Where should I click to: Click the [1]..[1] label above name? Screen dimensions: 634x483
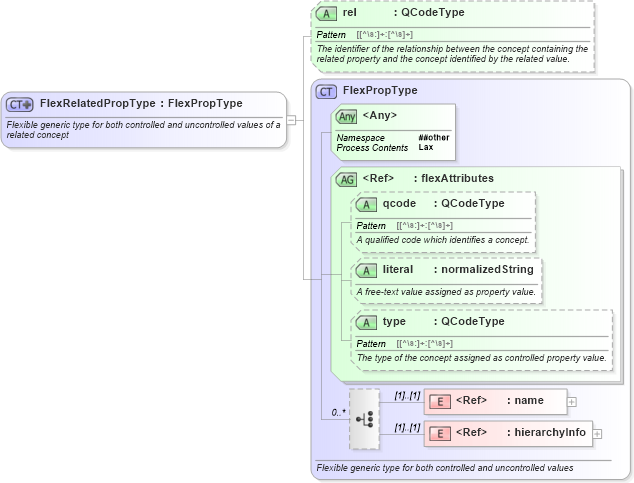coord(407,396)
